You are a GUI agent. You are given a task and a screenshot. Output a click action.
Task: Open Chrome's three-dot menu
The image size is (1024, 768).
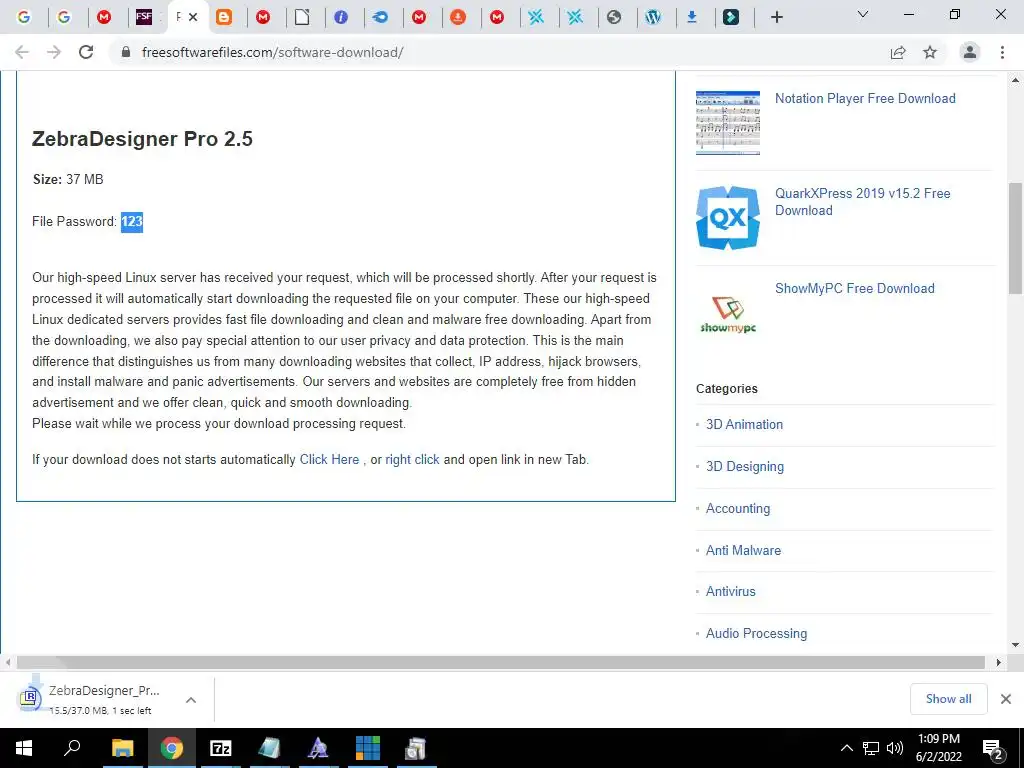(x=1002, y=52)
